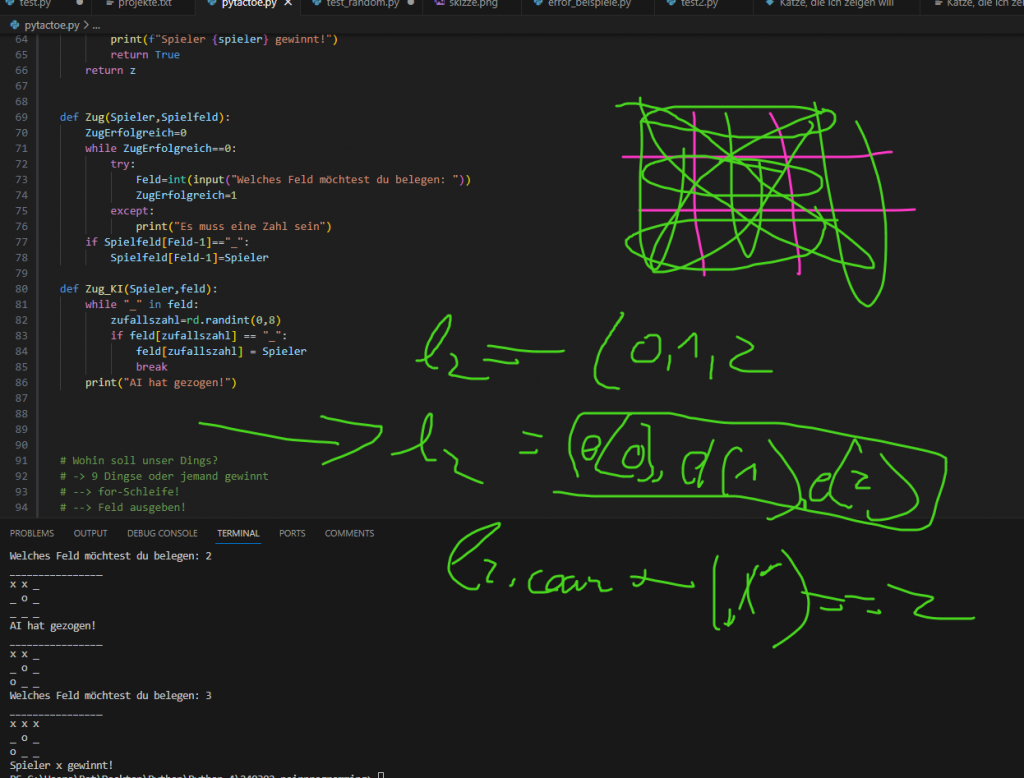Switch to the OUTPUT panel tab
This screenshot has height=778, width=1024.
[90, 533]
